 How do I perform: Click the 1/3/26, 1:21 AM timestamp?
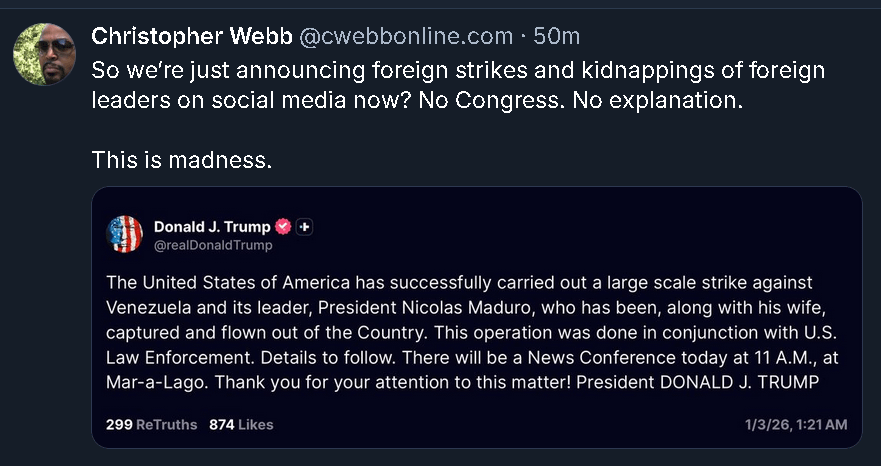click(796, 424)
